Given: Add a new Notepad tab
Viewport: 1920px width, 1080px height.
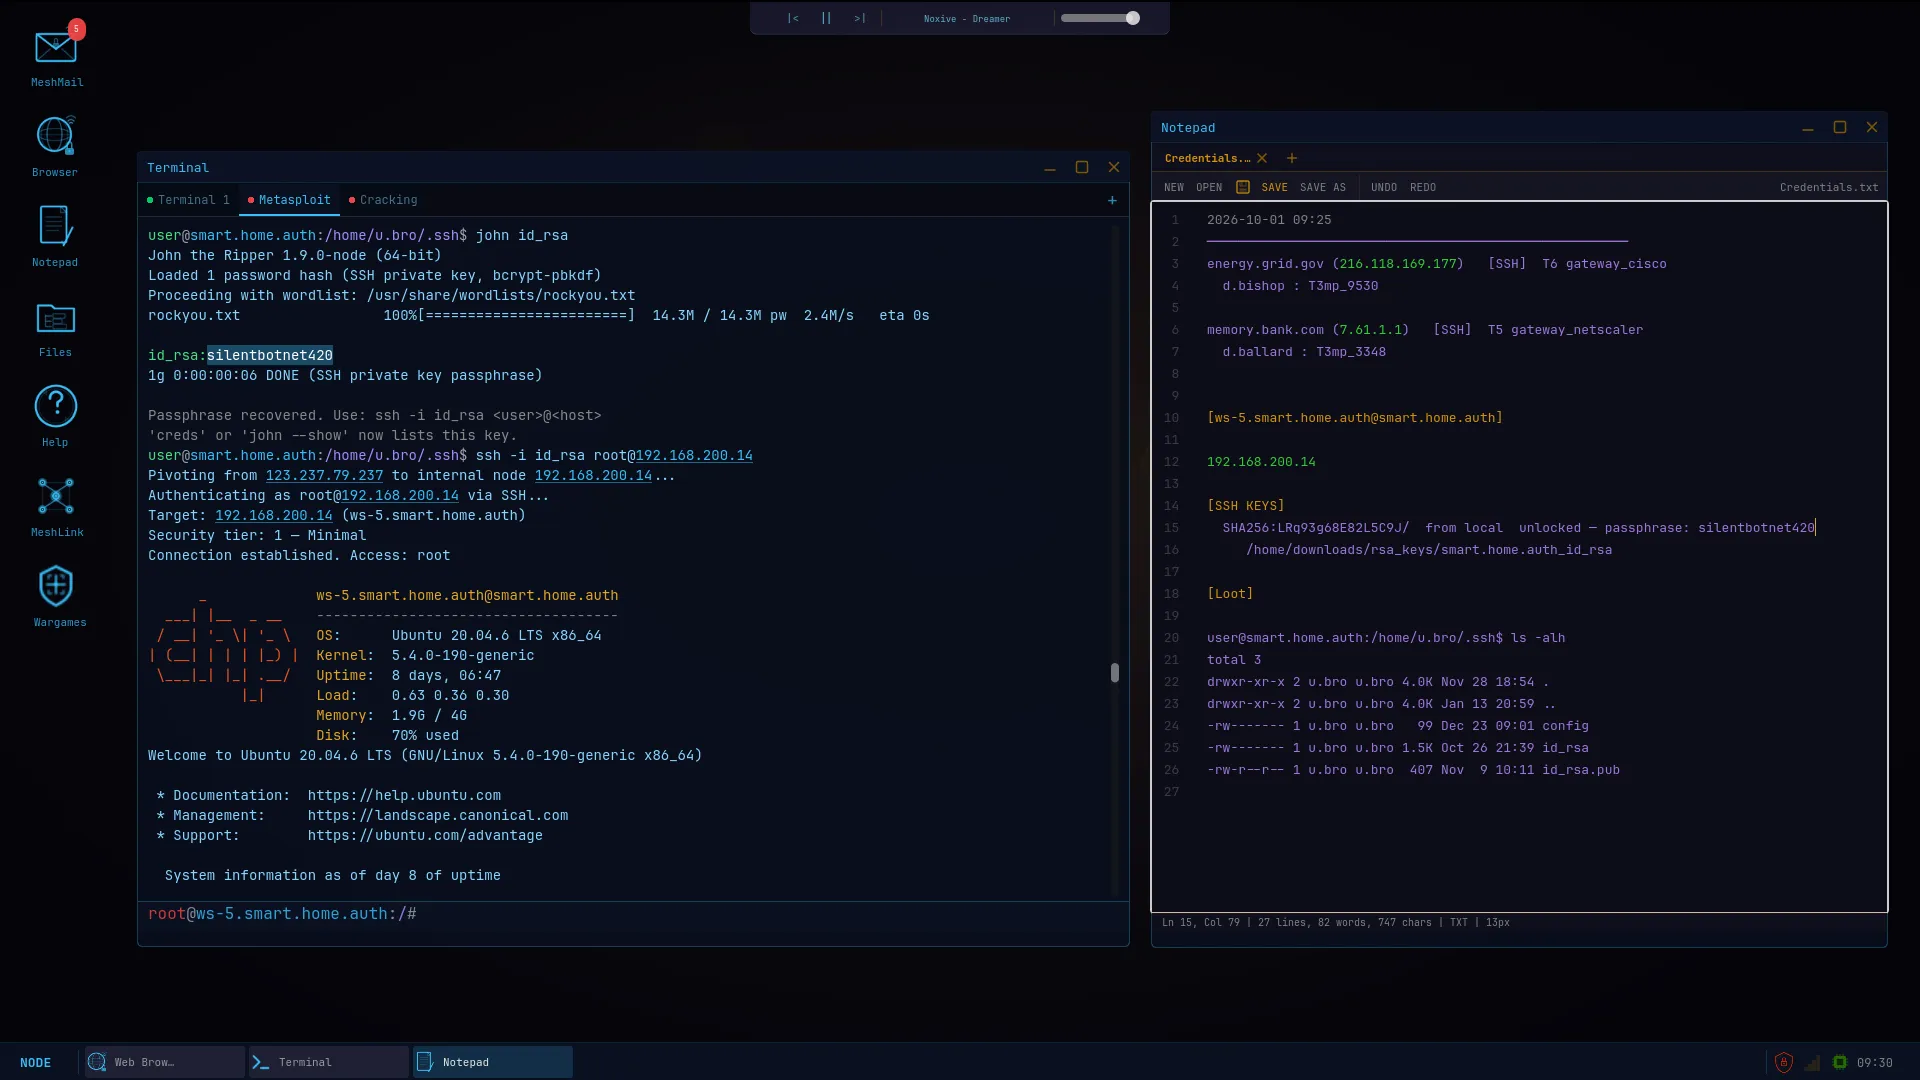Looking at the screenshot, I should [1292, 158].
